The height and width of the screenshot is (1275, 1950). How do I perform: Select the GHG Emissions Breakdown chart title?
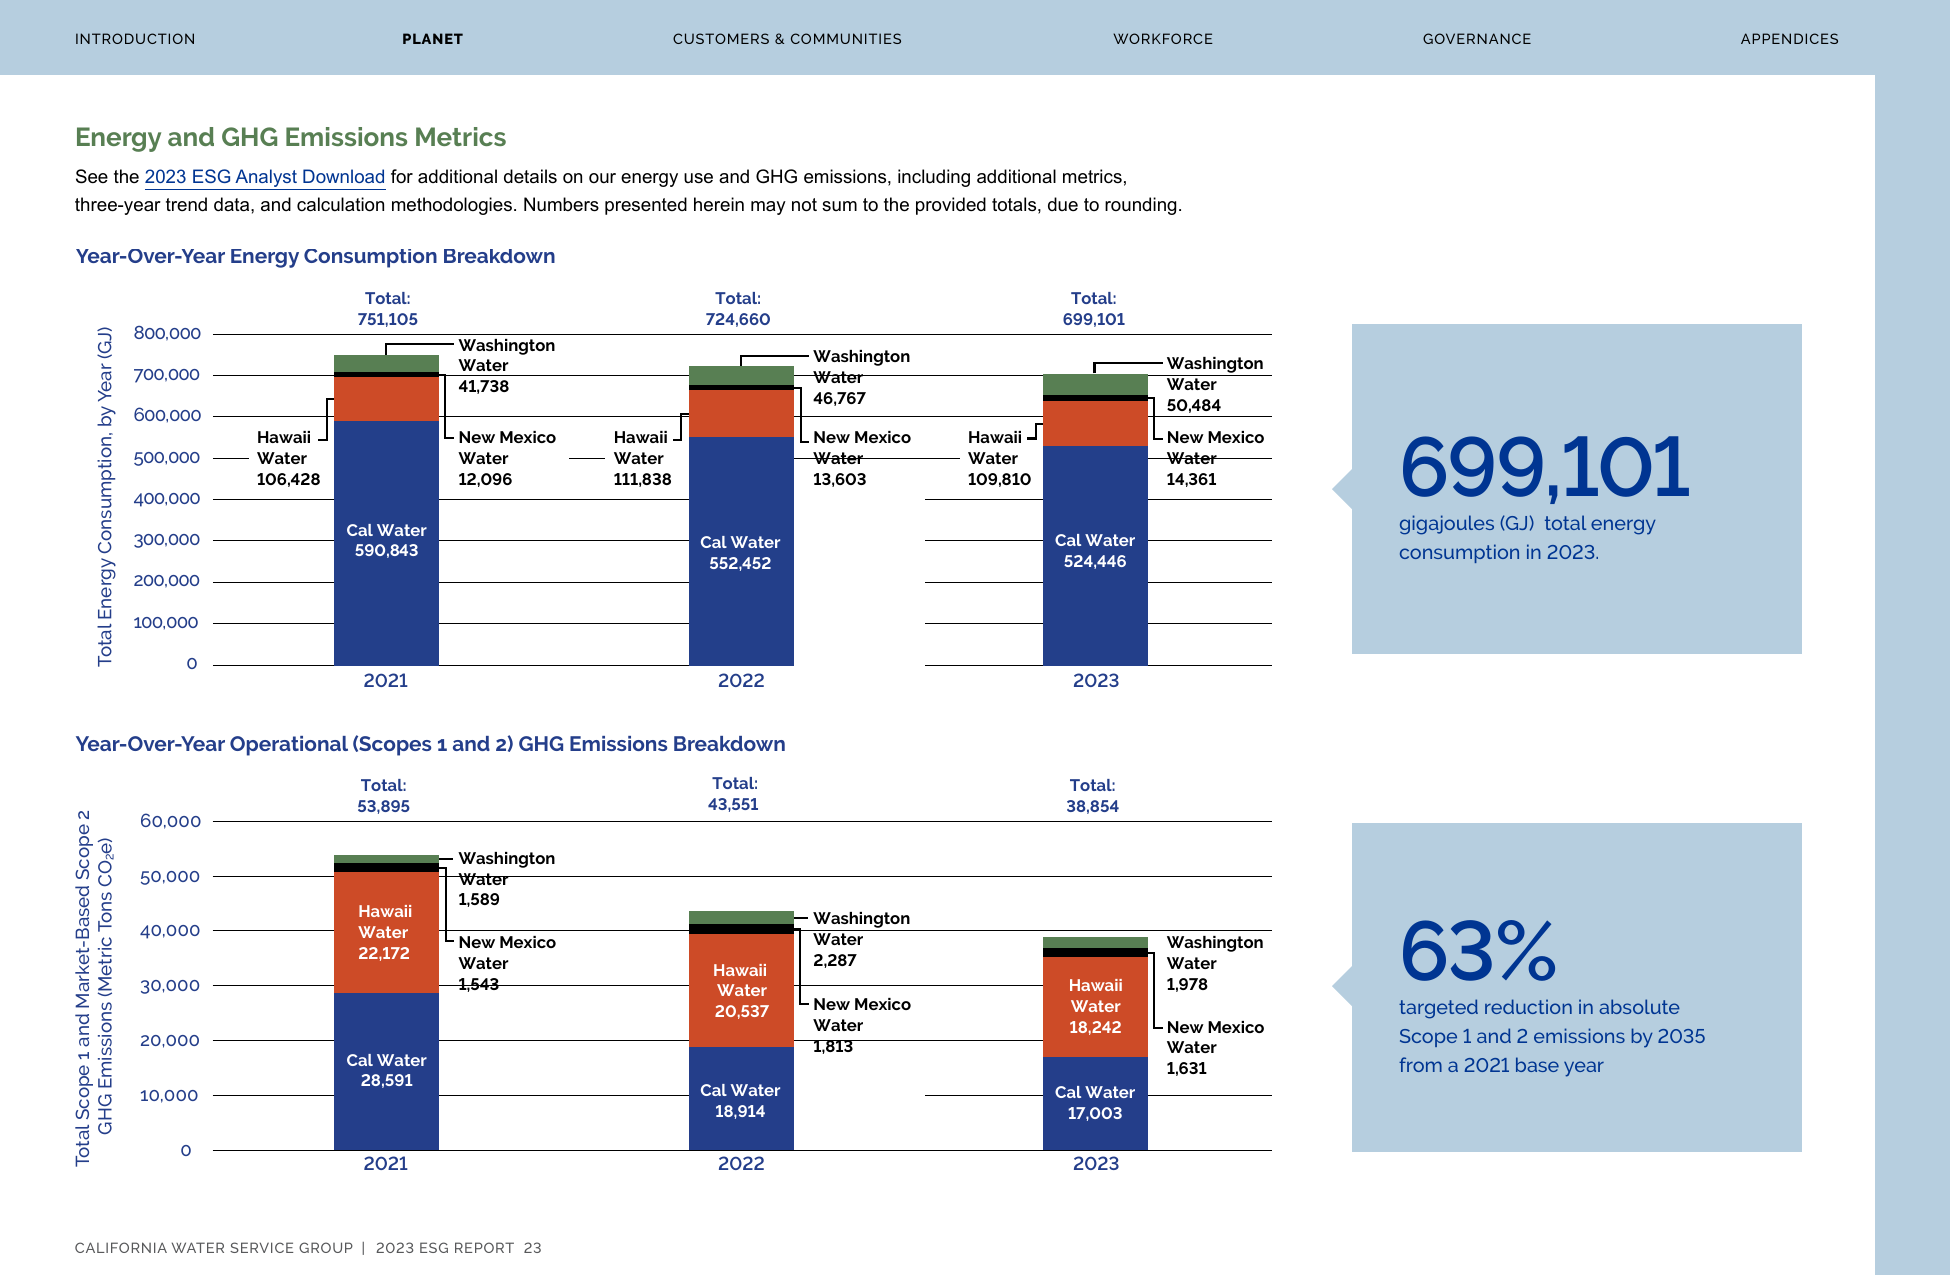pos(430,744)
